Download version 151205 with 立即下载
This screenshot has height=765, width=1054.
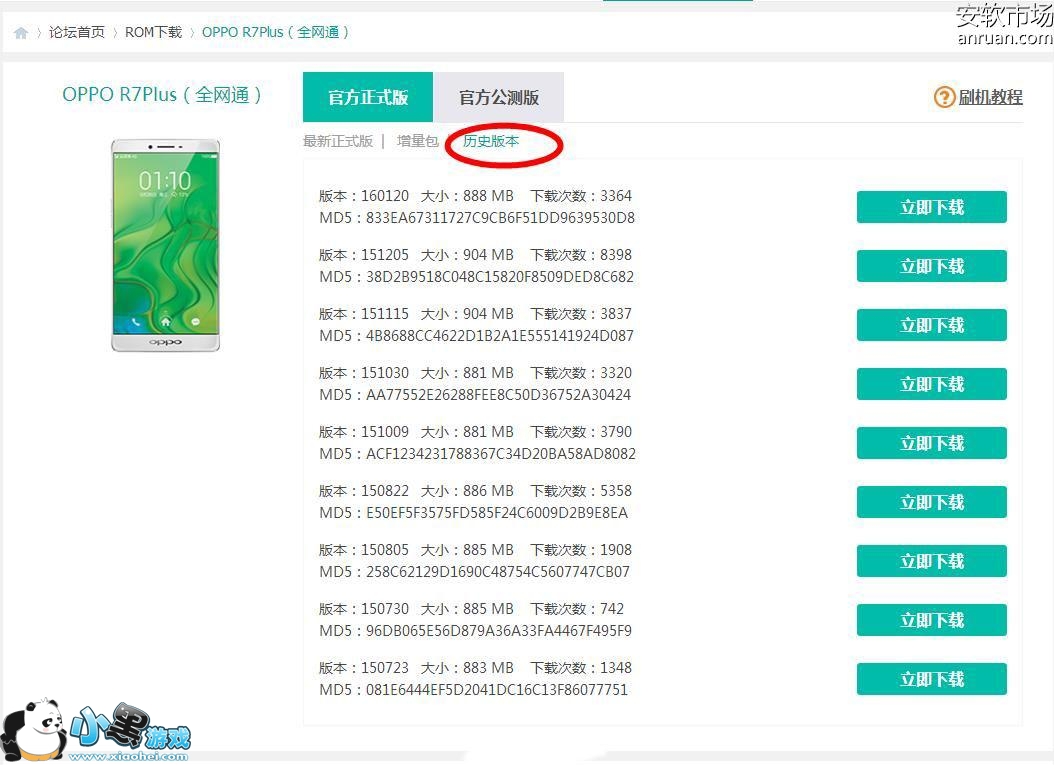pos(932,266)
